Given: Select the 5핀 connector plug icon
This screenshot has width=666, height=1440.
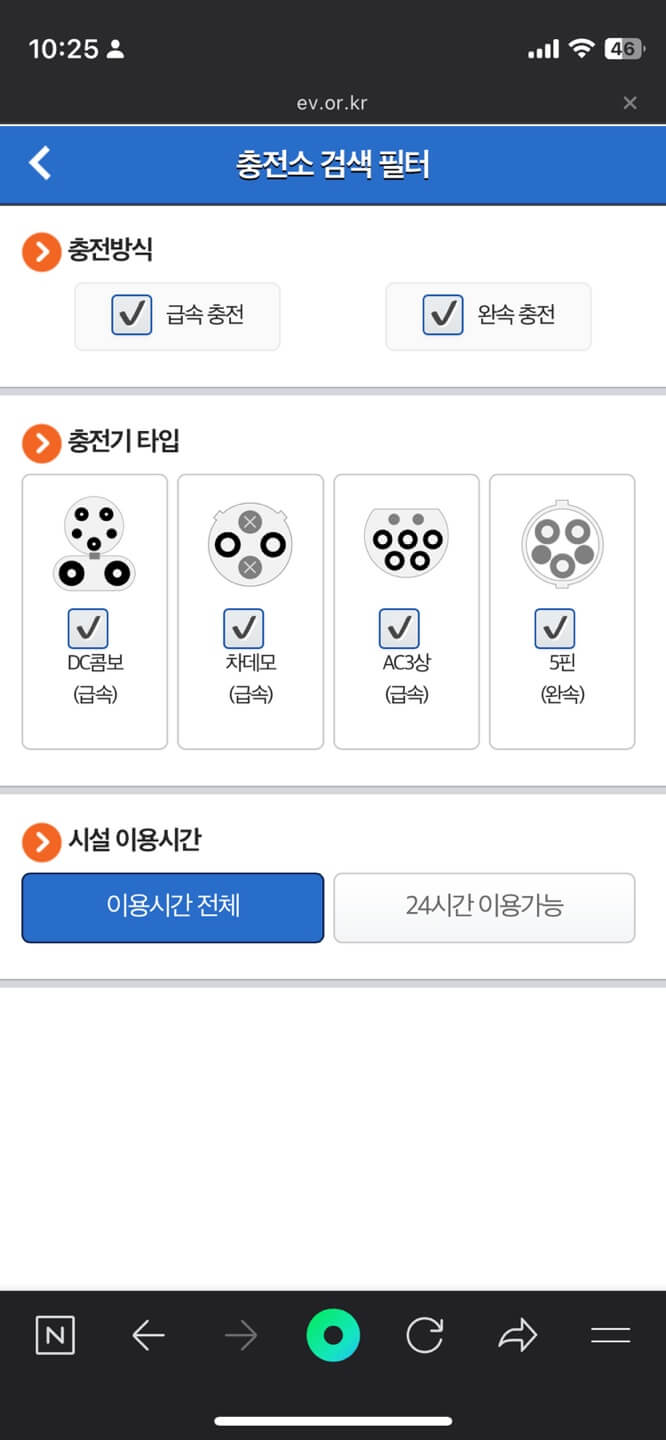Looking at the screenshot, I should [x=562, y=543].
